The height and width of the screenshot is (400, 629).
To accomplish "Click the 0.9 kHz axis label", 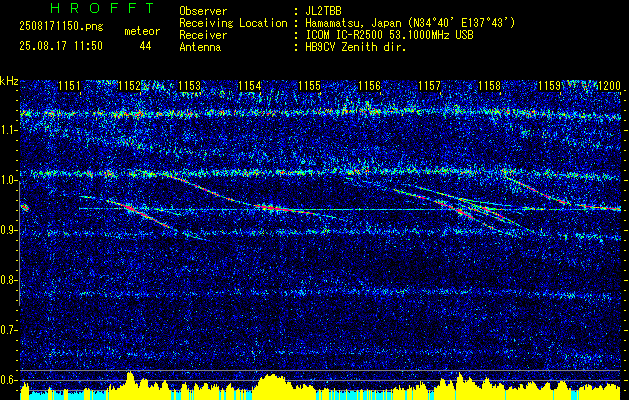I will click(x=8, y=230).
